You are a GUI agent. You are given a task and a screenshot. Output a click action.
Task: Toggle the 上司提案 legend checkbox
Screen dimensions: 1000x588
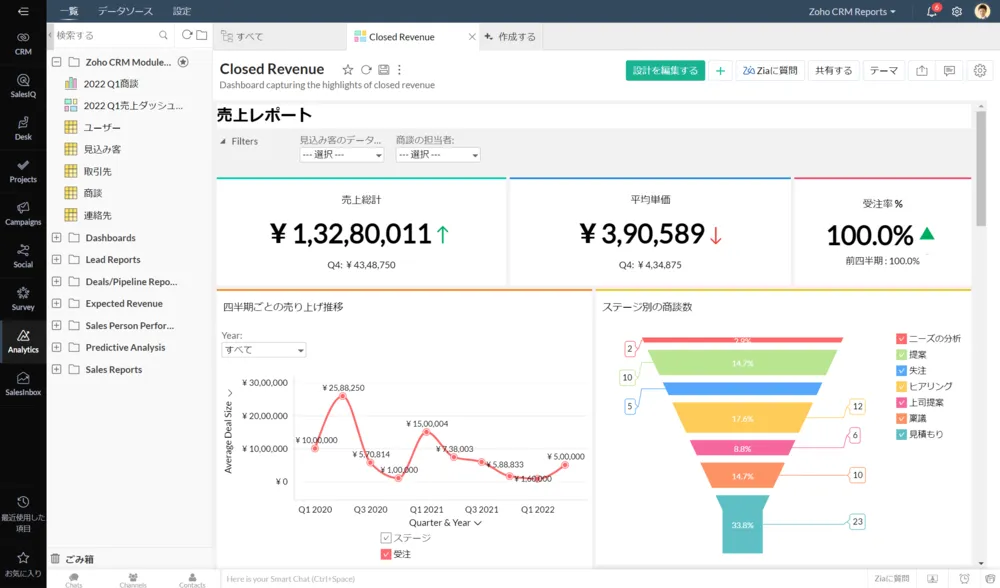pyautogui.click(x=901, y=402)
